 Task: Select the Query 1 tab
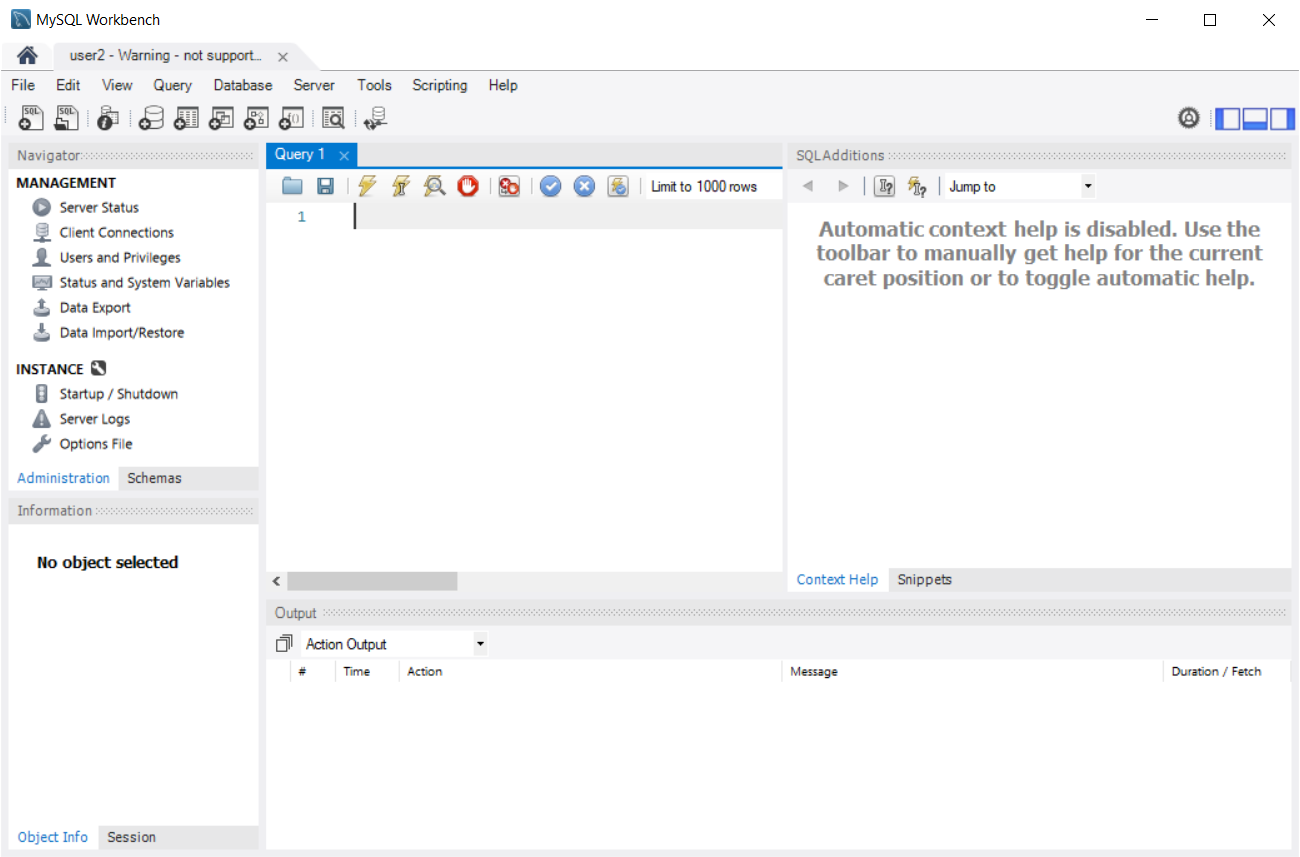pyautogui.click(x=300, y=154)
